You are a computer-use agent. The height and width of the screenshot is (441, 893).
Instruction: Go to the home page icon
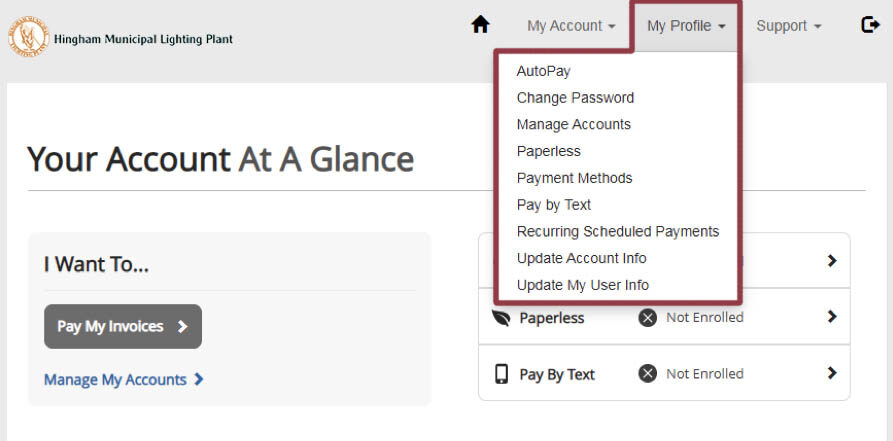click(x=481, y=25)
